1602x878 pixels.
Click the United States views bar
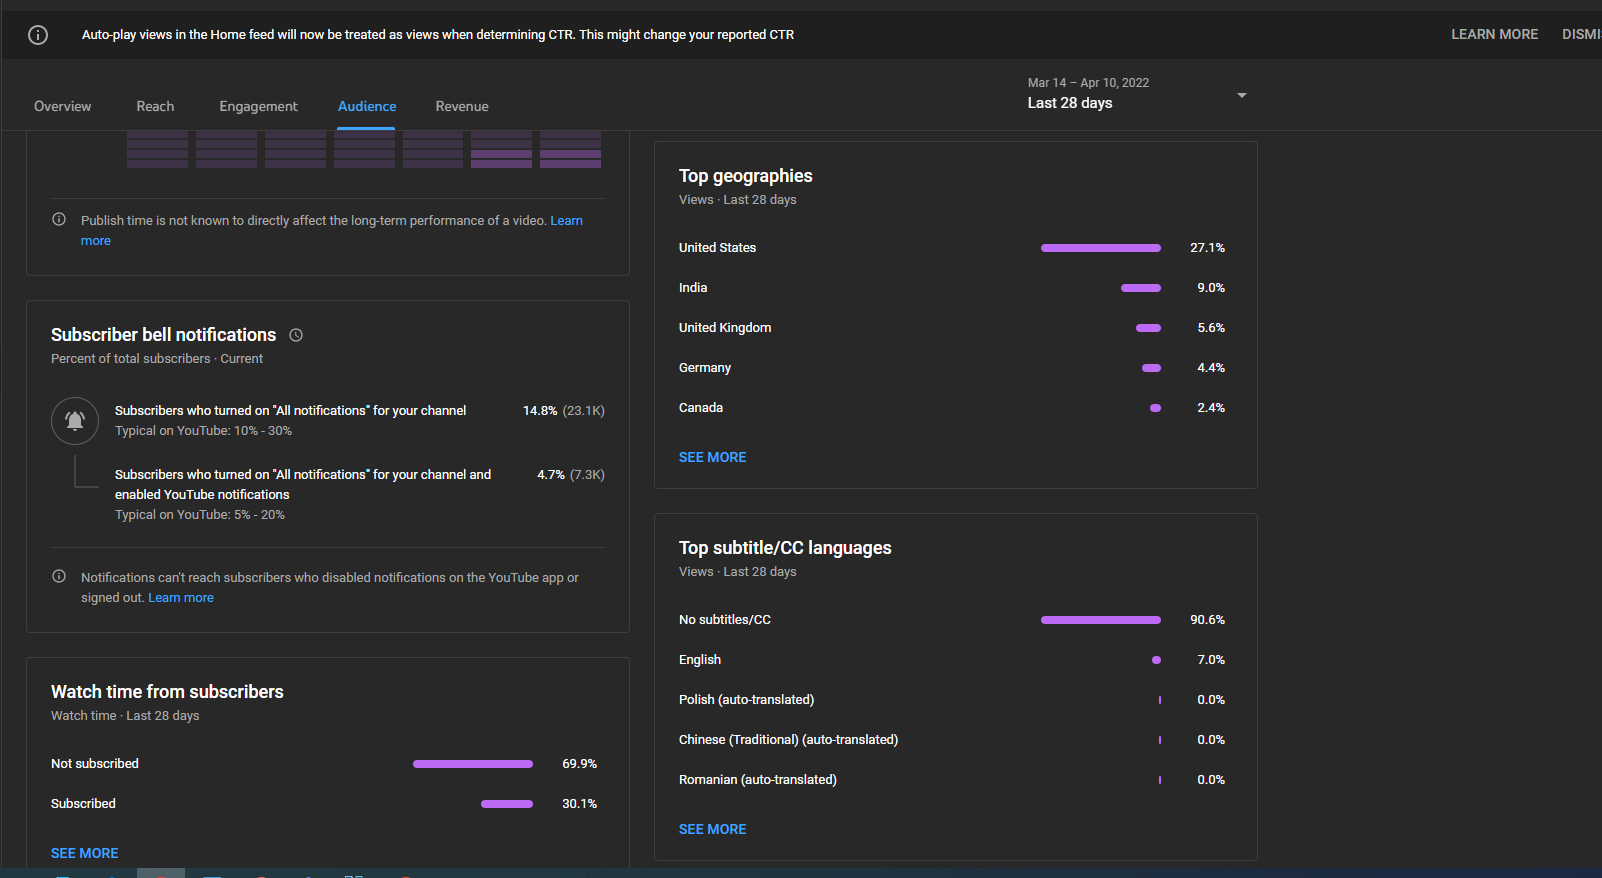tap(1100, 248)
